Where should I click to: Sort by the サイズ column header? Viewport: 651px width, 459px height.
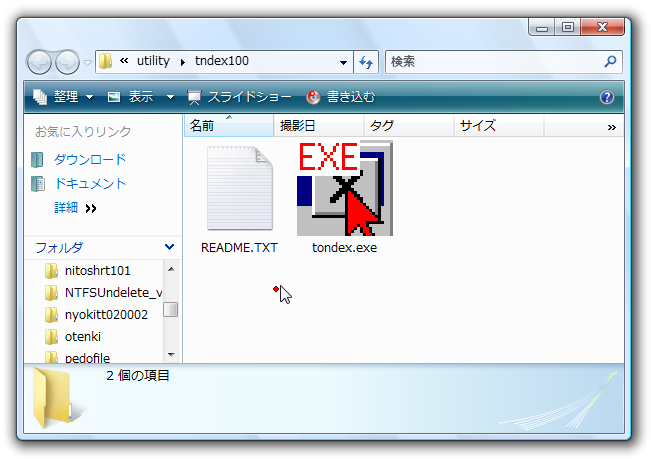(498, 125)
